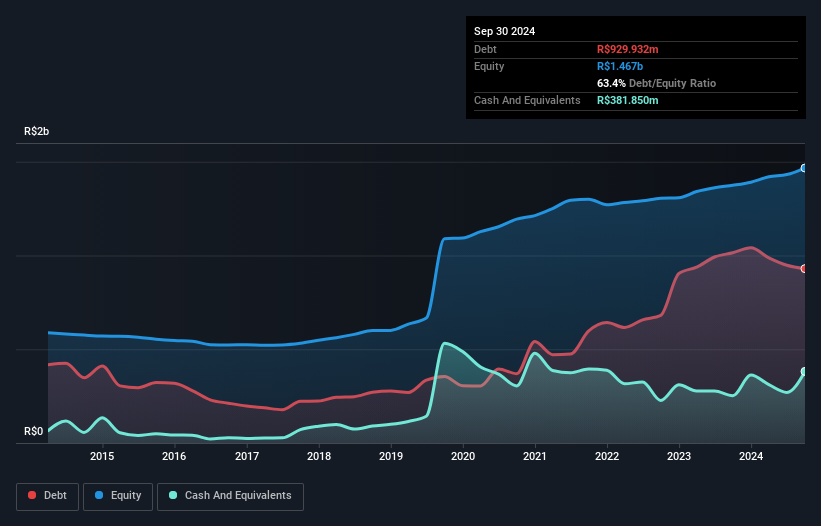Image resolution: width=821 pixels, height=526 pixels.
Task: Click the Debt value R$929.932m
Action: point(628,49)
